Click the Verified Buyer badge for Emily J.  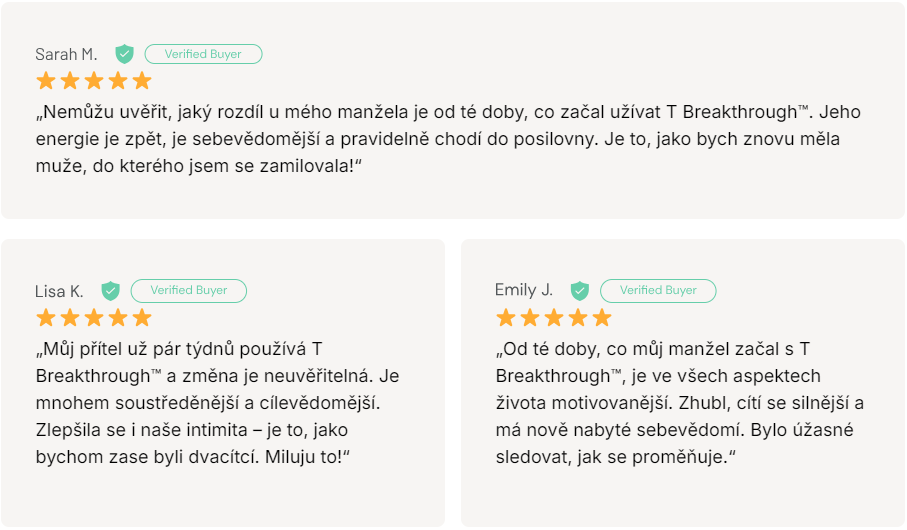(x=658, y=291)
